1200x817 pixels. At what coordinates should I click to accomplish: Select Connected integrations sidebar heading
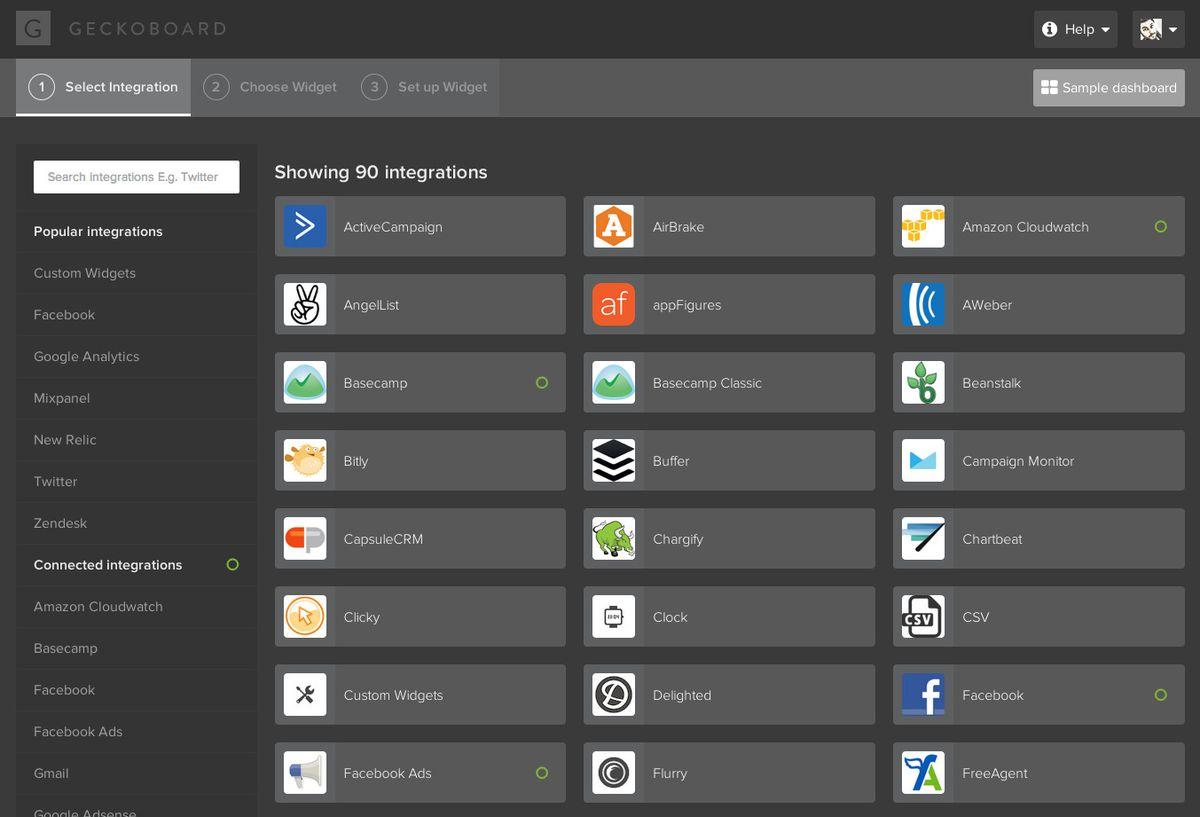coord(108,565)
